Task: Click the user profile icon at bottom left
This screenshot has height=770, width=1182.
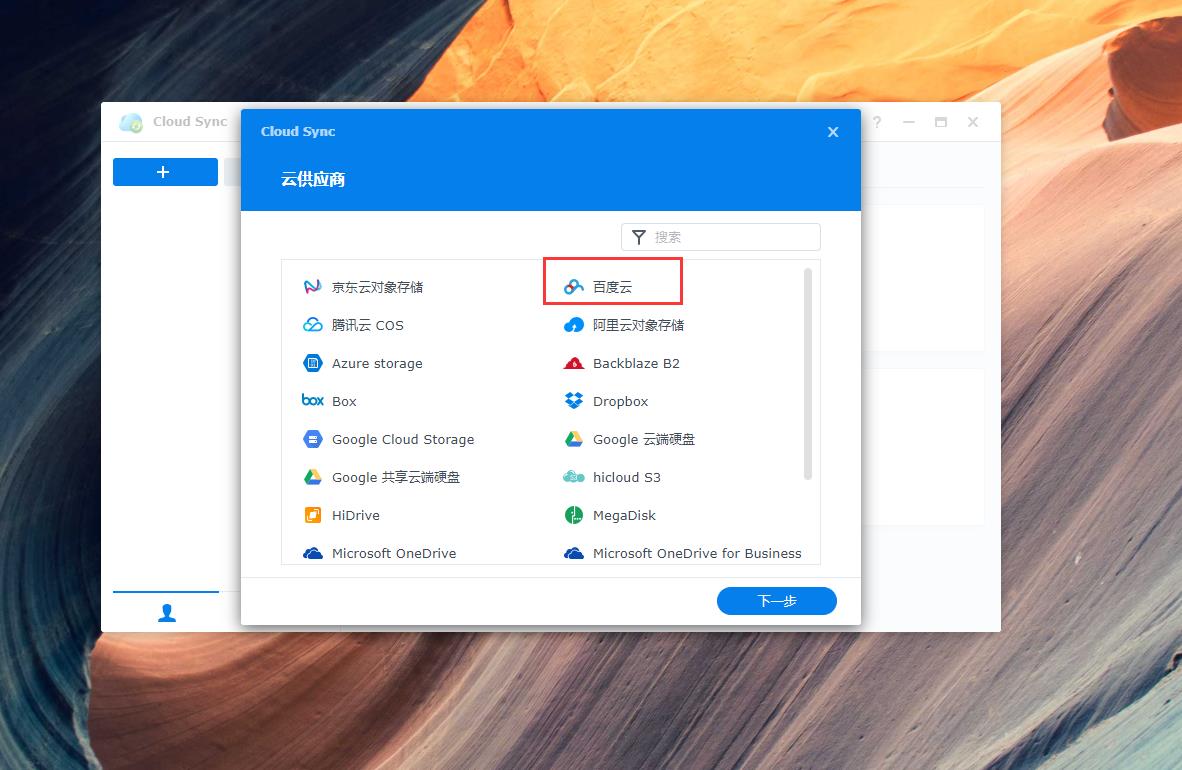Action: click(167, 613)
